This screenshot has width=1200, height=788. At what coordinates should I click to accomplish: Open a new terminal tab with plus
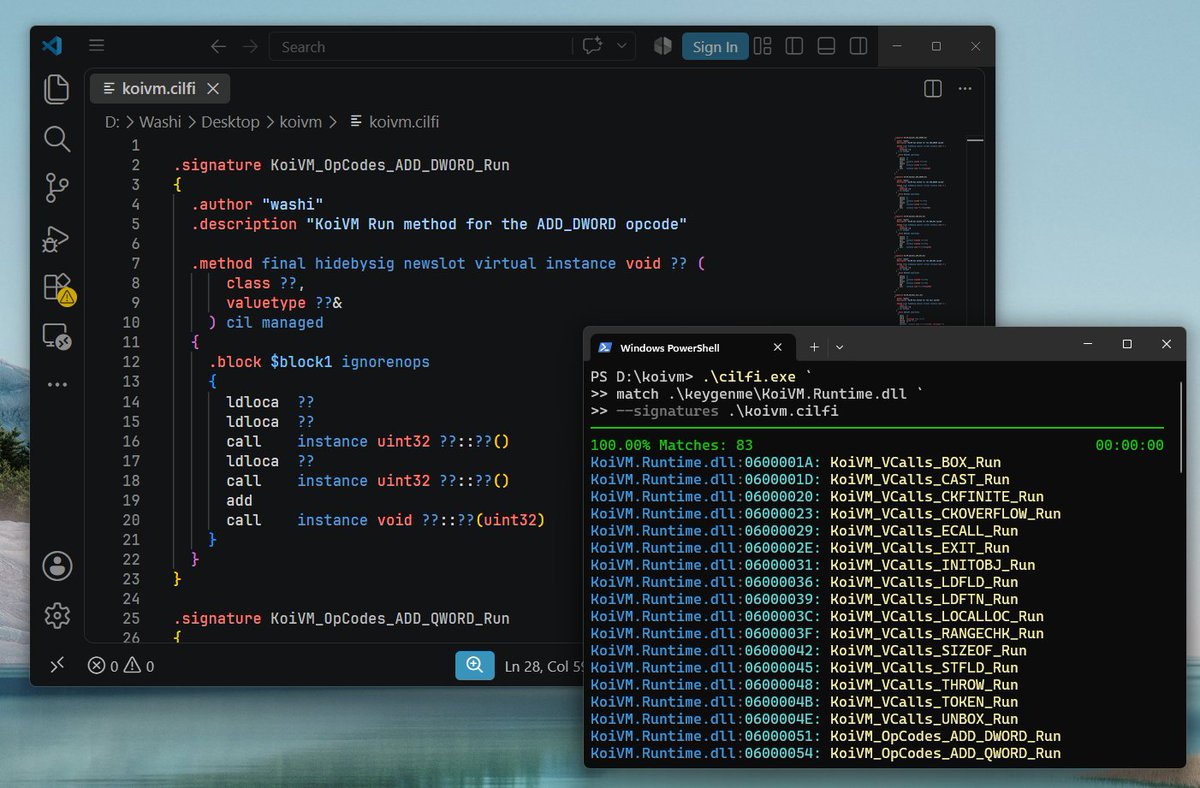coord(814,347)
